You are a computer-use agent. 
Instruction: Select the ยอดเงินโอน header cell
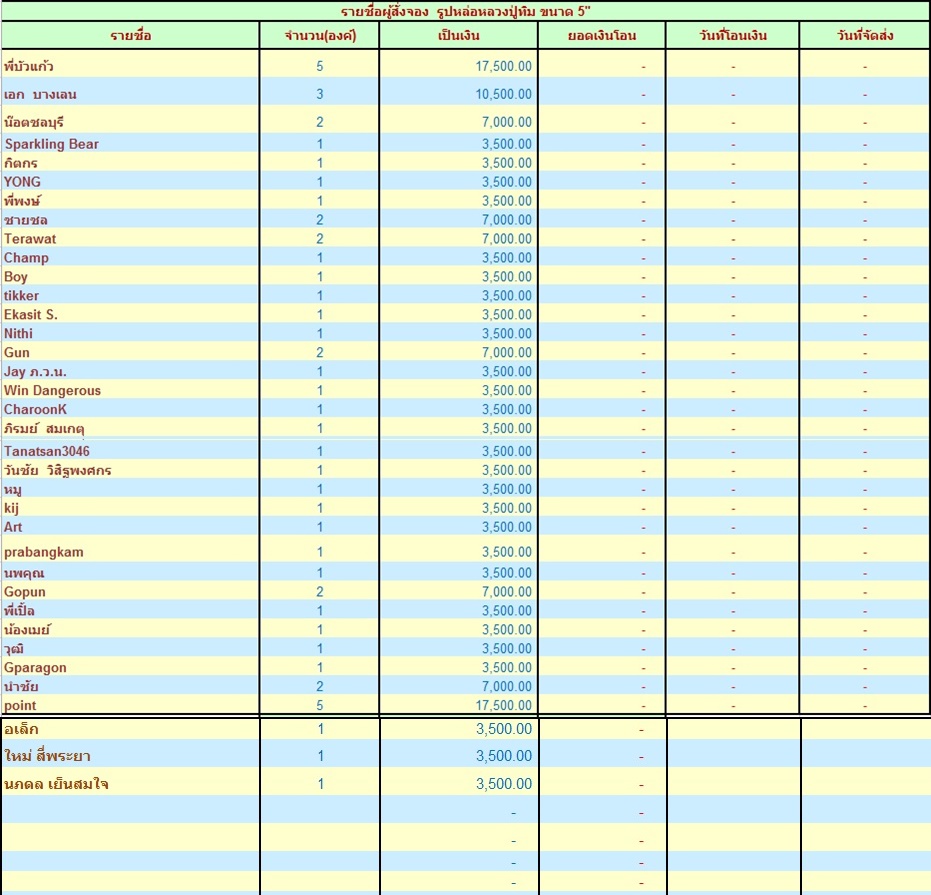(602, 36)
